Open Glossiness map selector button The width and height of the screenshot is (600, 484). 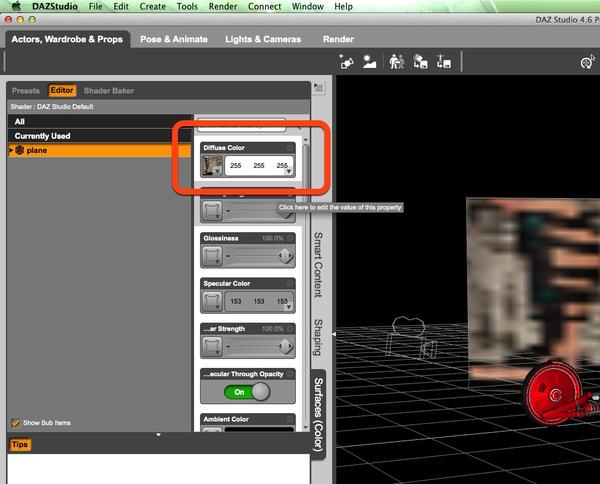[212, 256]
